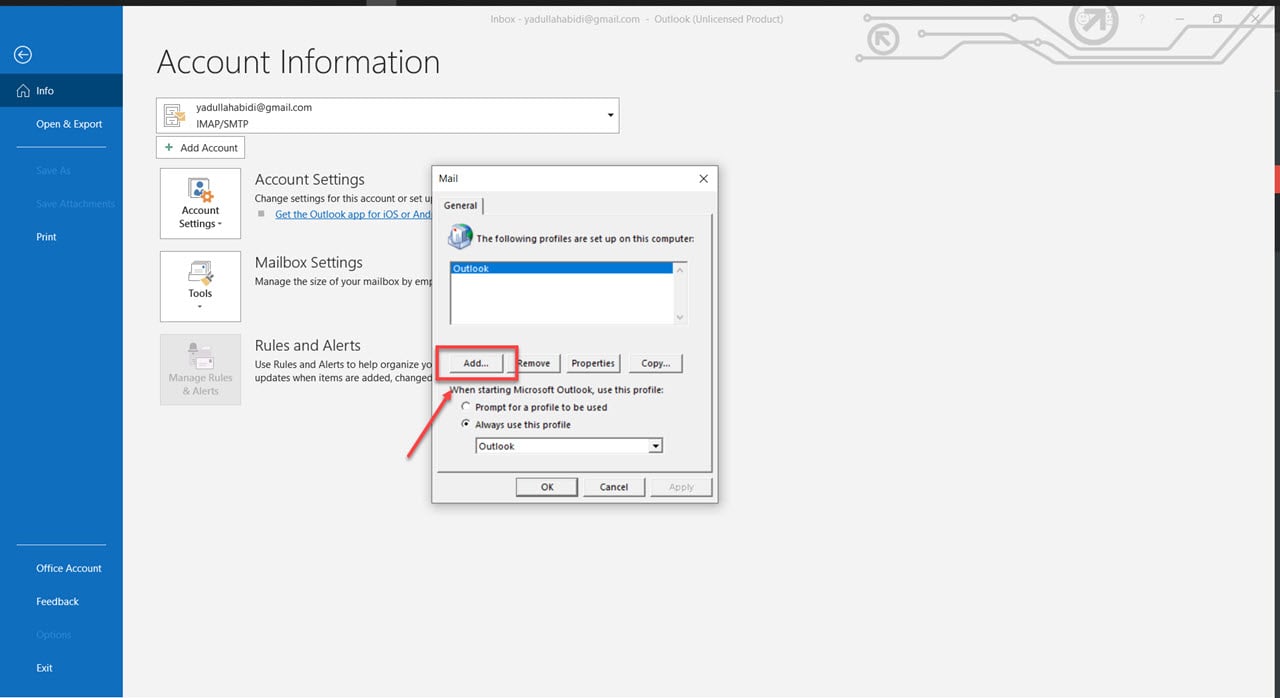The height and width of the screenshot is (698, 1280).
Task: Click the profile list scroll up arrow
Action: [x=681, y=270]
